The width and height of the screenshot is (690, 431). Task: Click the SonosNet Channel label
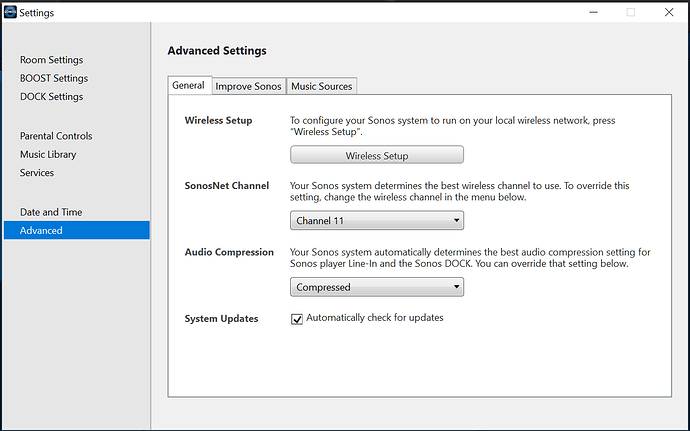[x=227, y=186]
